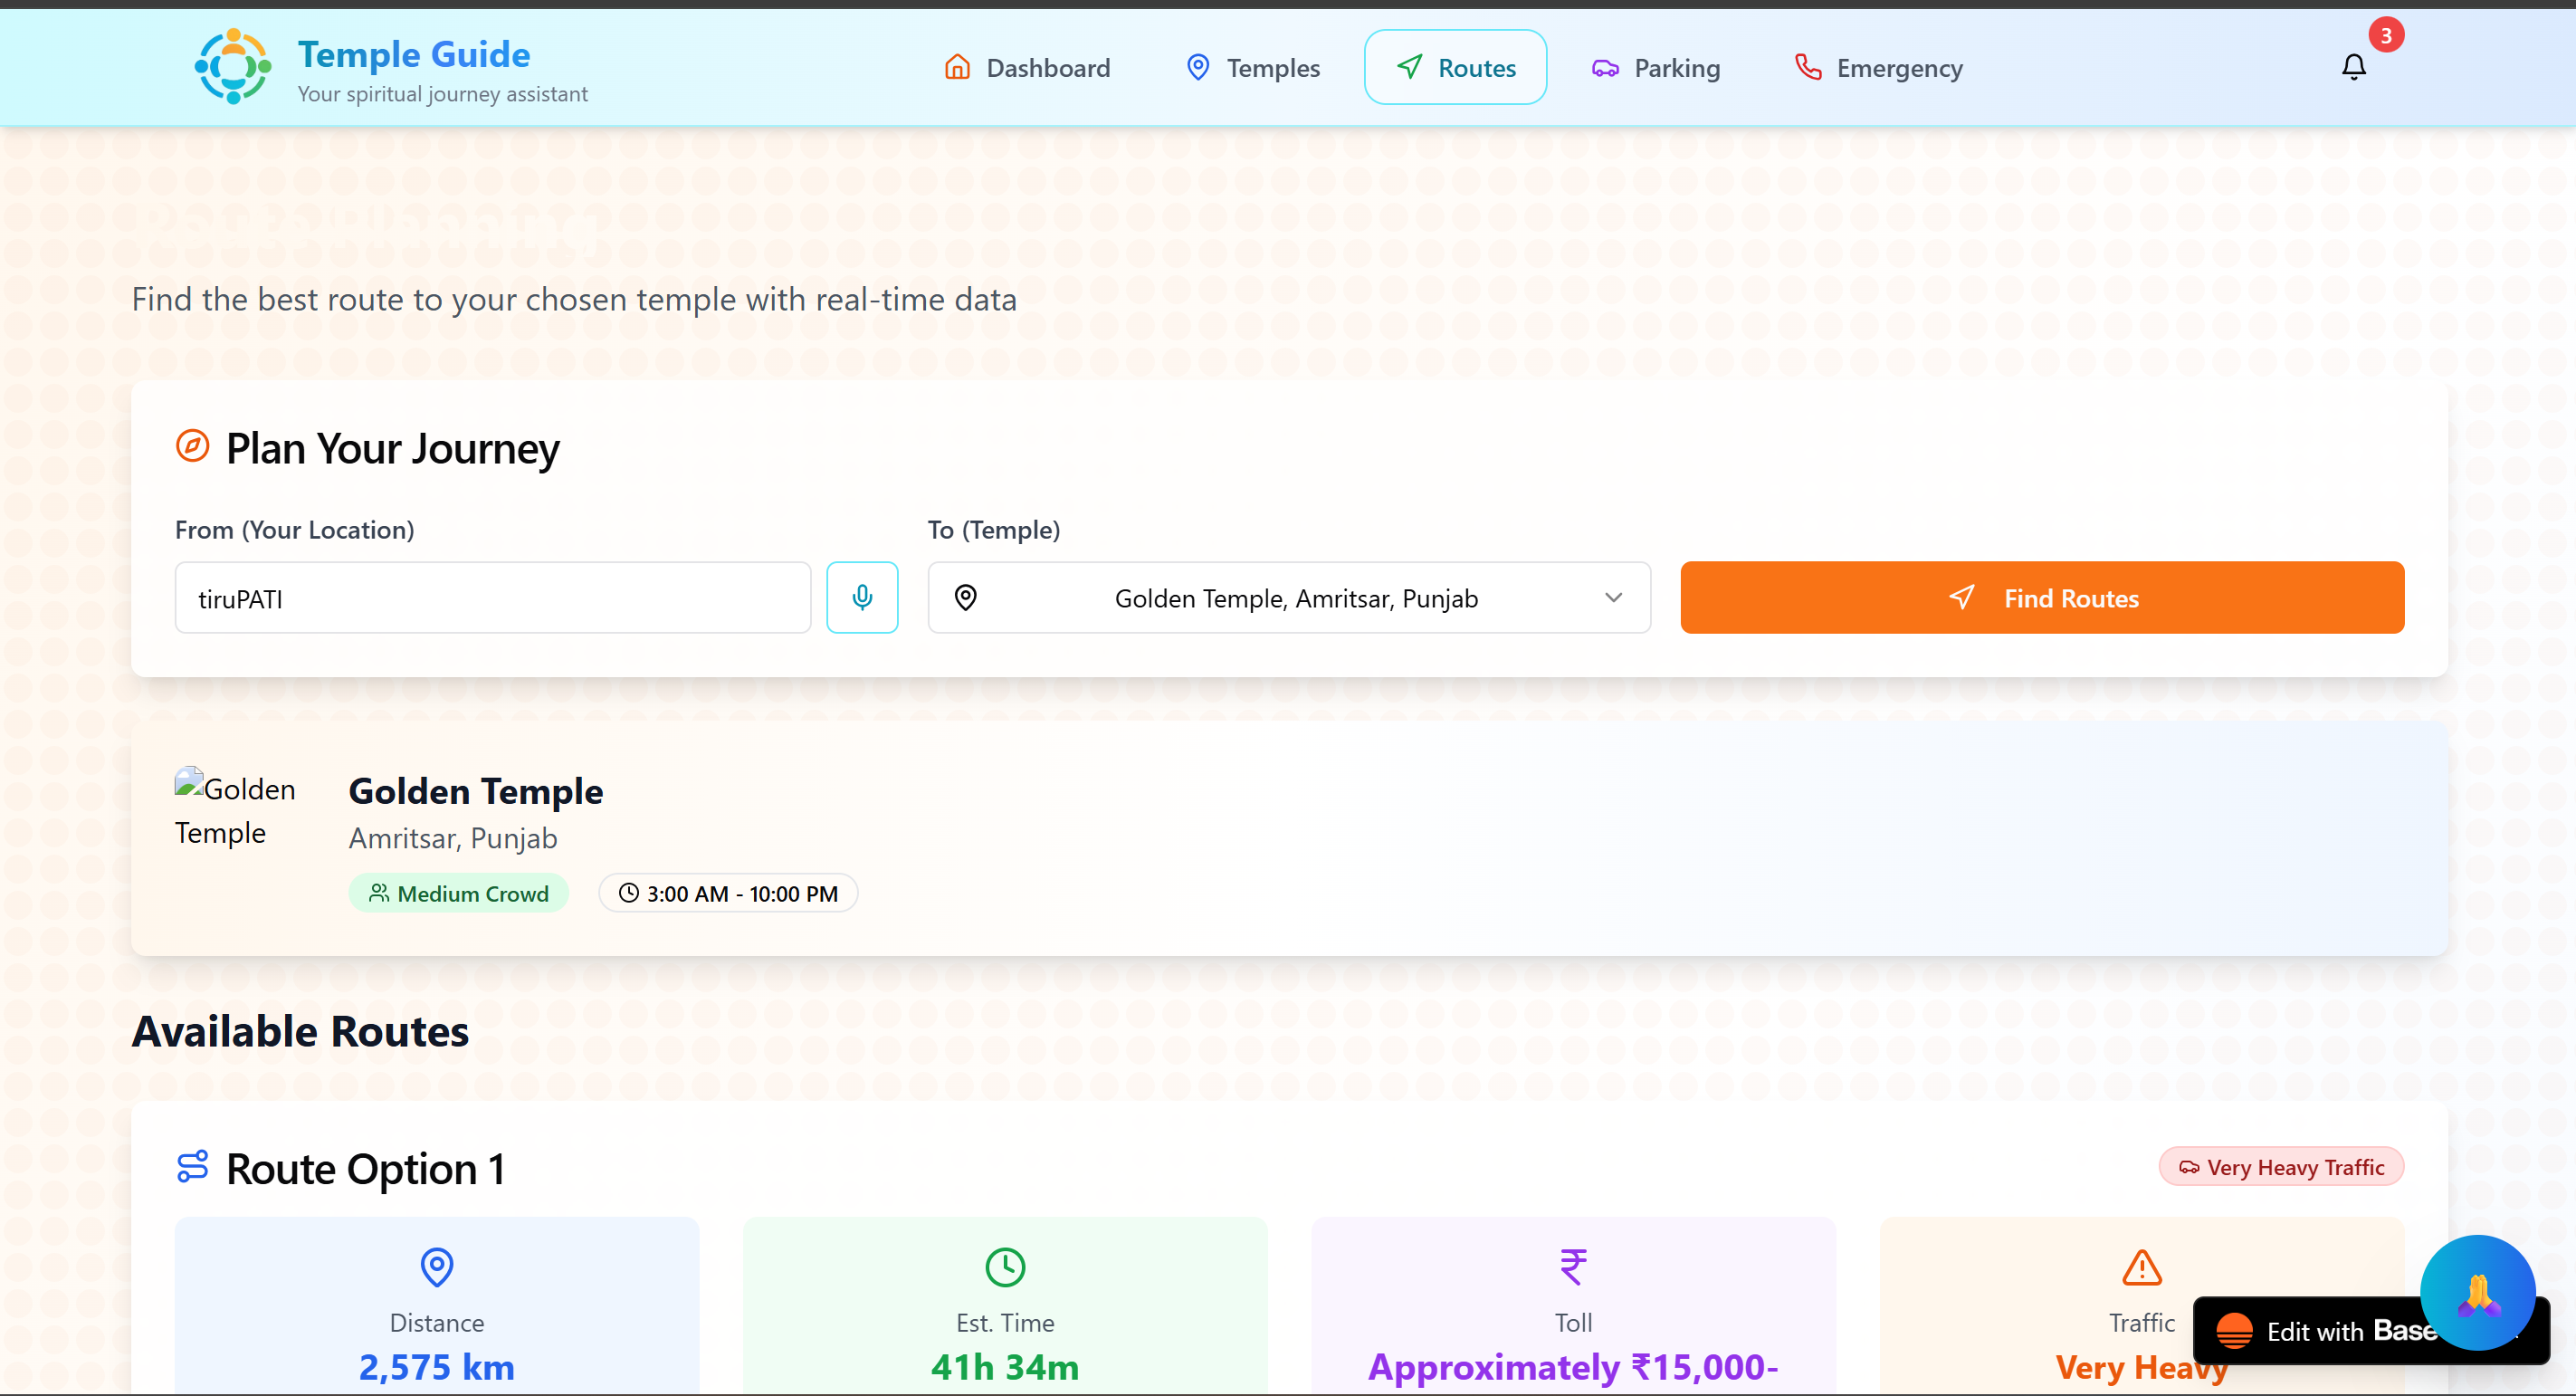Click the microphone voice input button
Viewport: 2576px width, 1396px height.
click(861, 597)
